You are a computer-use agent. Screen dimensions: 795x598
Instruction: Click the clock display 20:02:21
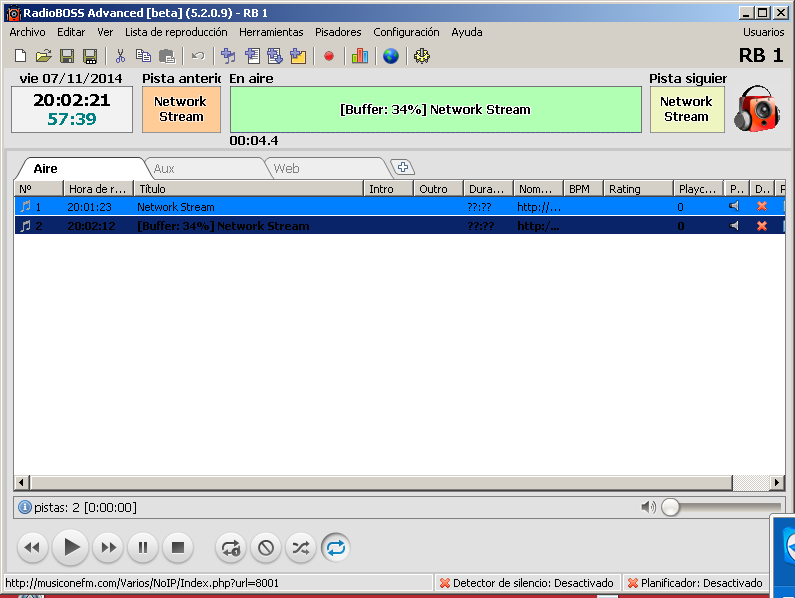[71, 100]
